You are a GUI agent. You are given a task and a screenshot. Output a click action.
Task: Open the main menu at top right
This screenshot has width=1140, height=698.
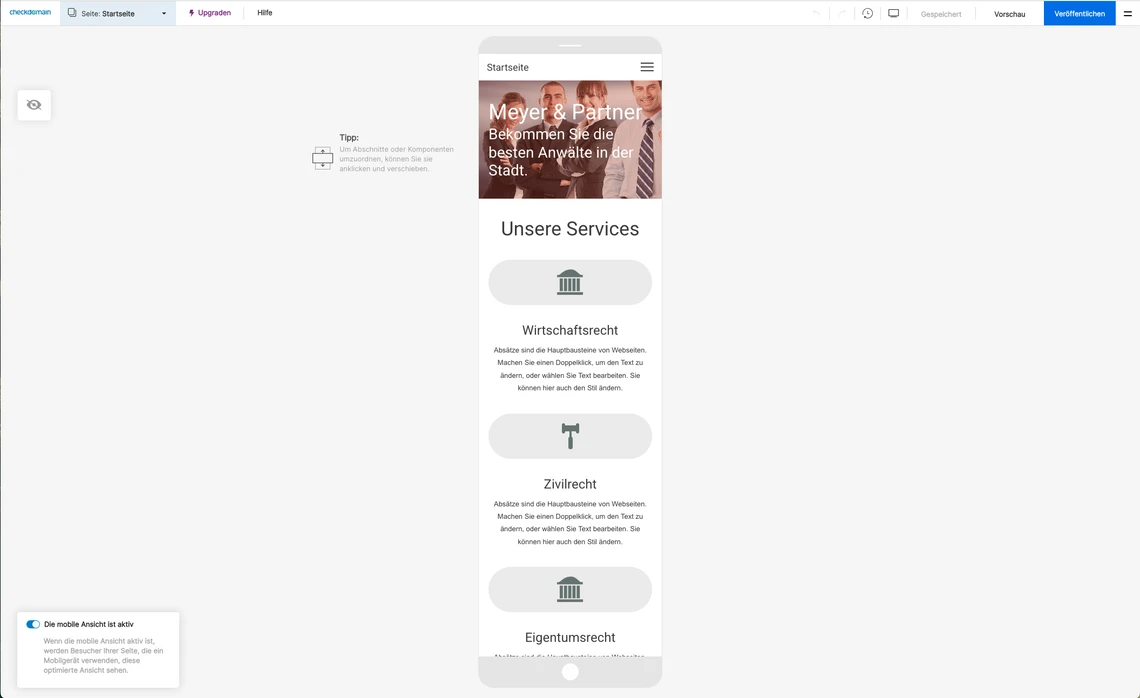(1128, 13)
